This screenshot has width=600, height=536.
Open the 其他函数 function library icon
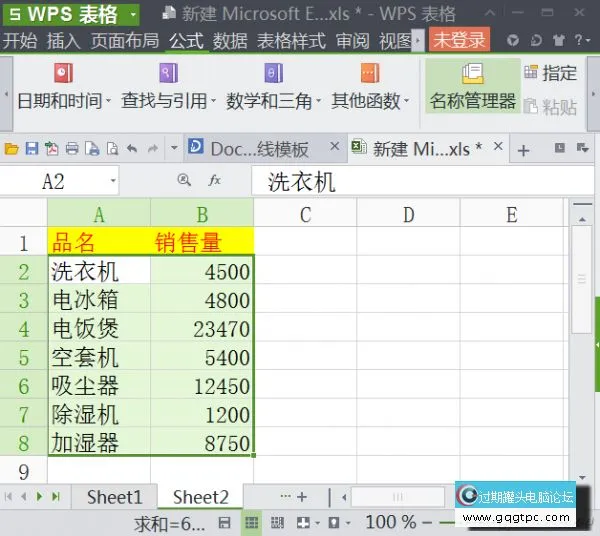(370, 73)
